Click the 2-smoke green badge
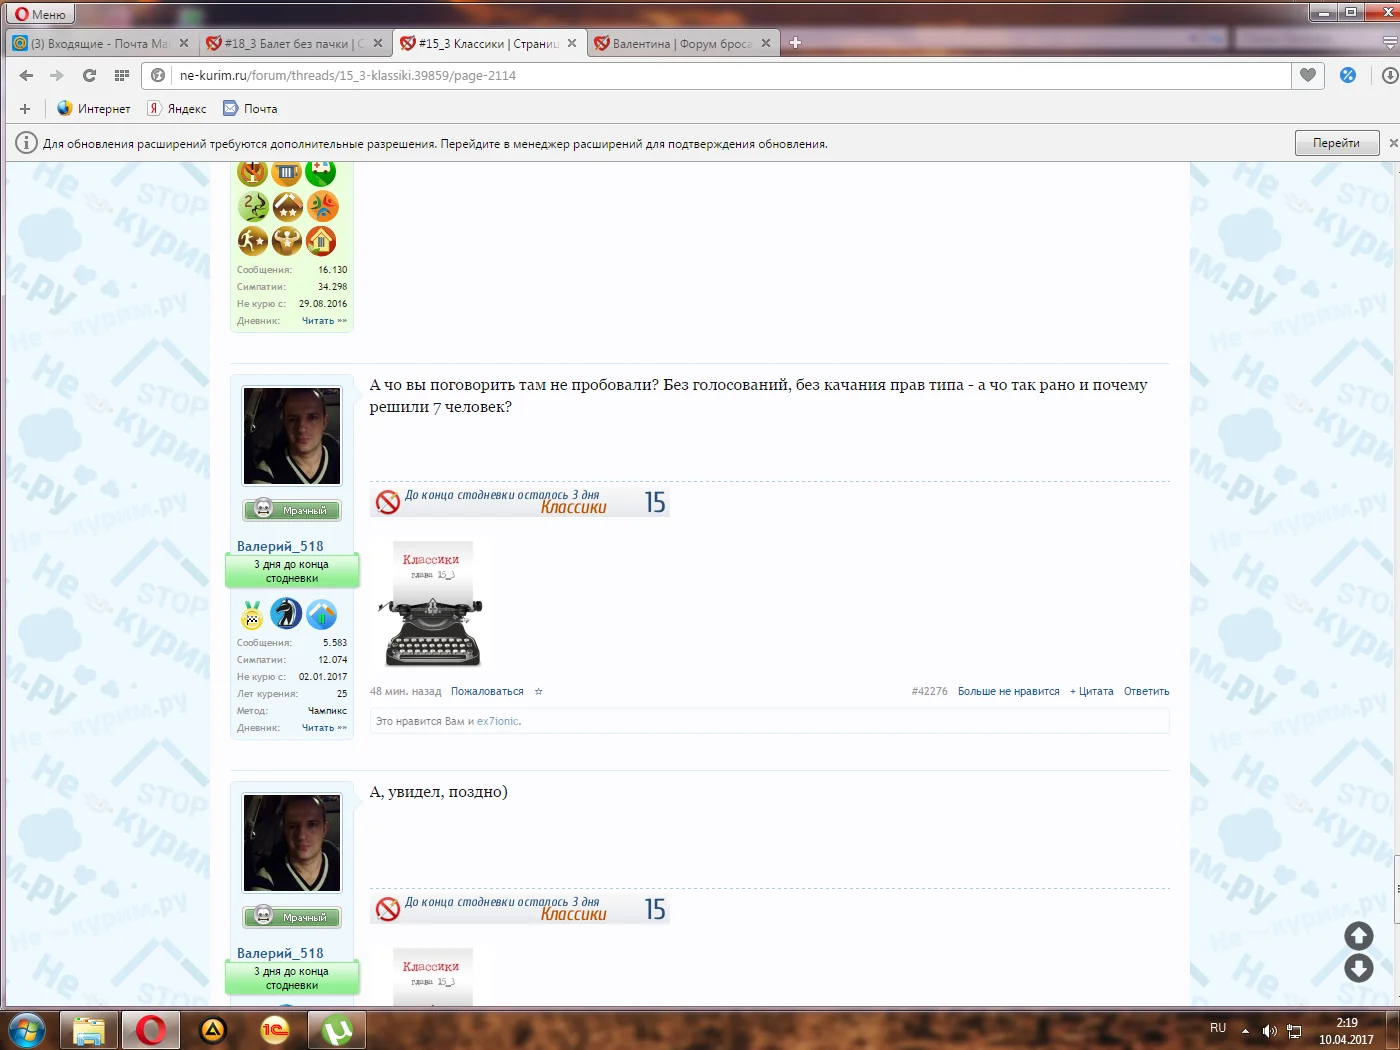Image resolution: width=1400 pixels, height=1050 pixels. click(x=253, y=207)
